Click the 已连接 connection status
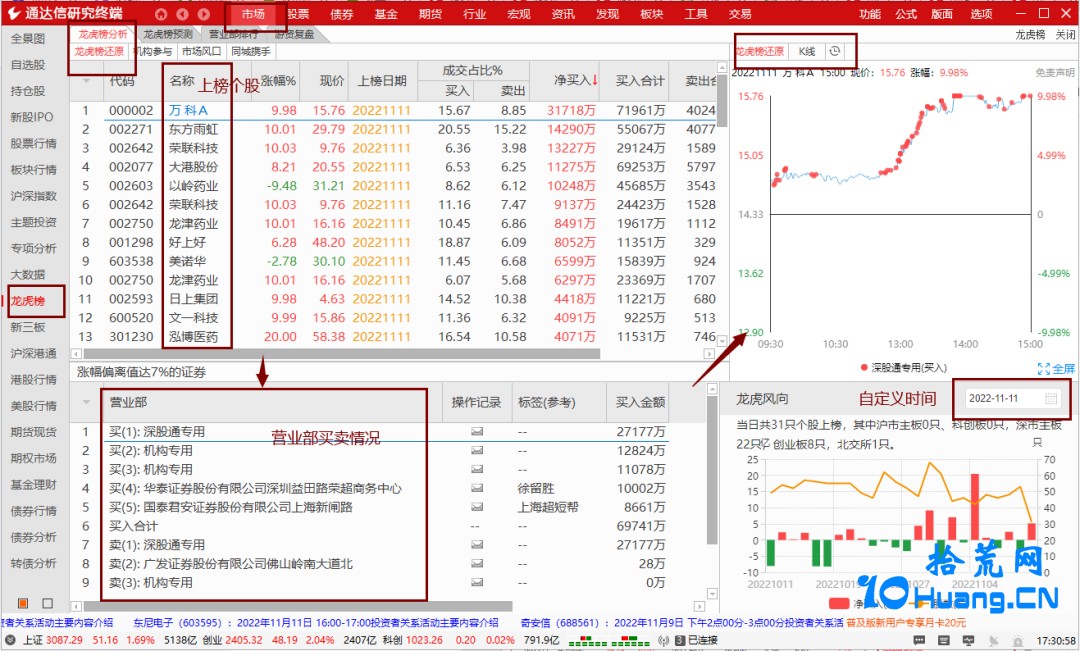The height and width of the screenshot is (651, 1080). 703,640
